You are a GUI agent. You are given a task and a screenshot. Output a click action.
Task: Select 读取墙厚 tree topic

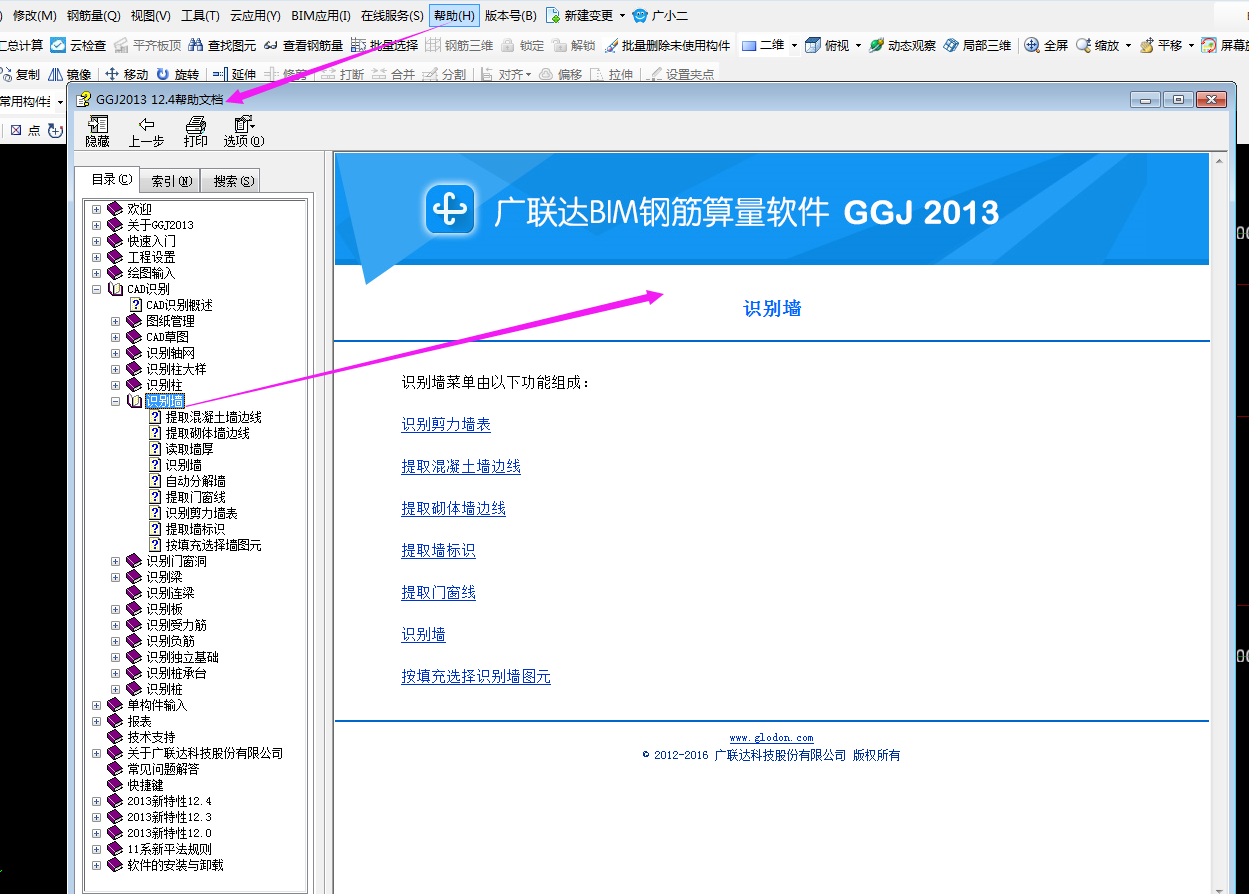[x=189, y=449]
